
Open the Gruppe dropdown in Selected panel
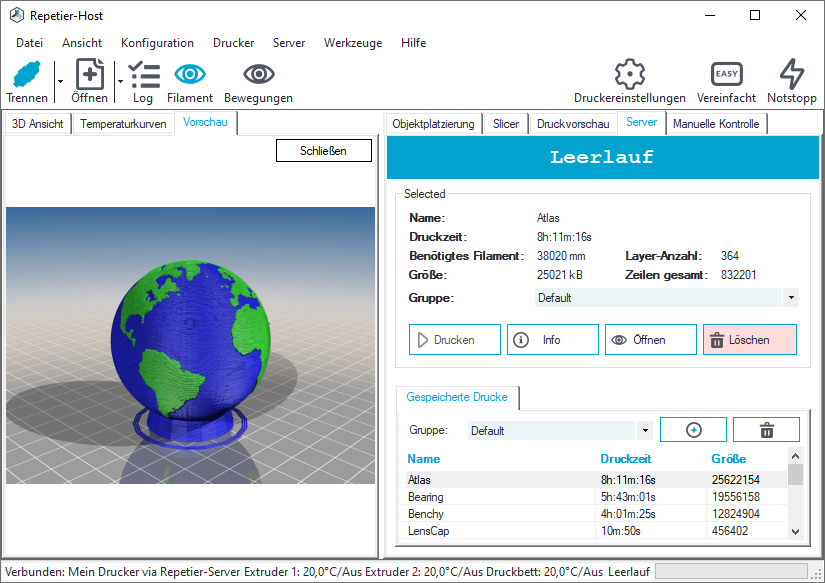click(x=667, y=298)
